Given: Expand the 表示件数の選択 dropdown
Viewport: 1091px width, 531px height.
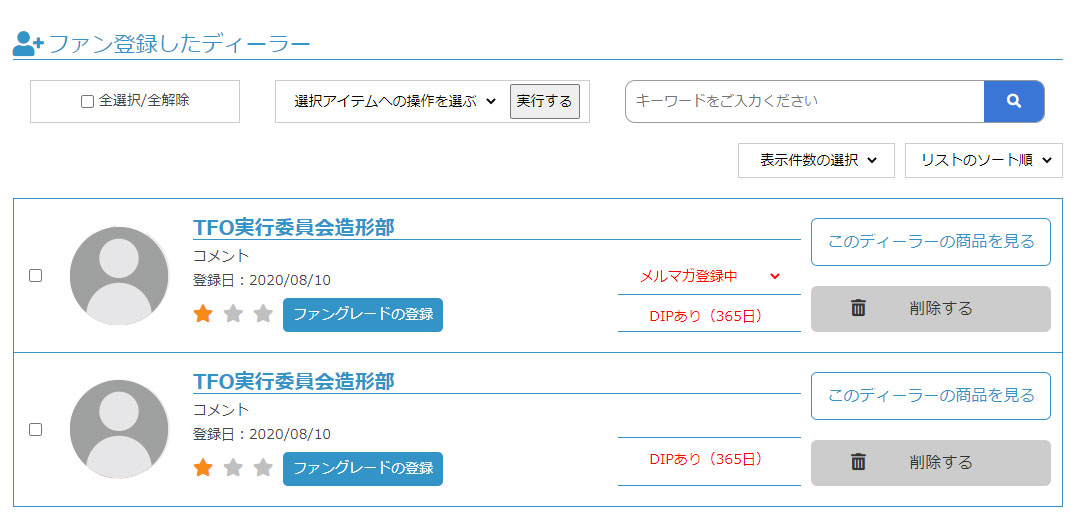Looking at the screenshot, I should pyautogui.click(x=815, y=160).
